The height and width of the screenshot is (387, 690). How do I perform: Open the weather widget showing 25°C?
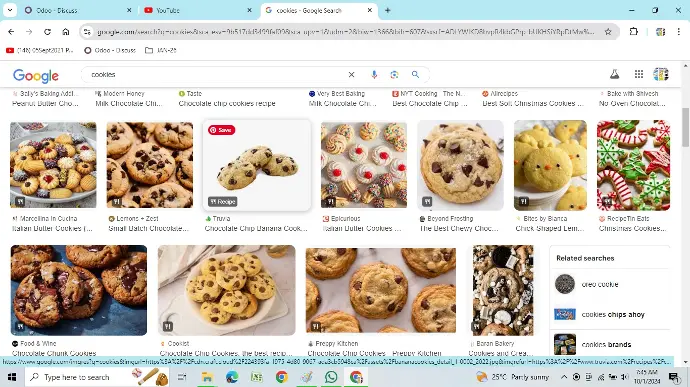click(513, 377)
